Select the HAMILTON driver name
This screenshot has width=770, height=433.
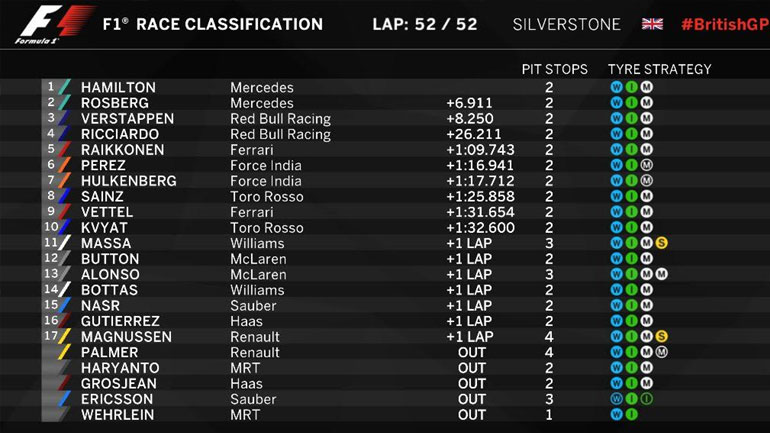[118, 87]
